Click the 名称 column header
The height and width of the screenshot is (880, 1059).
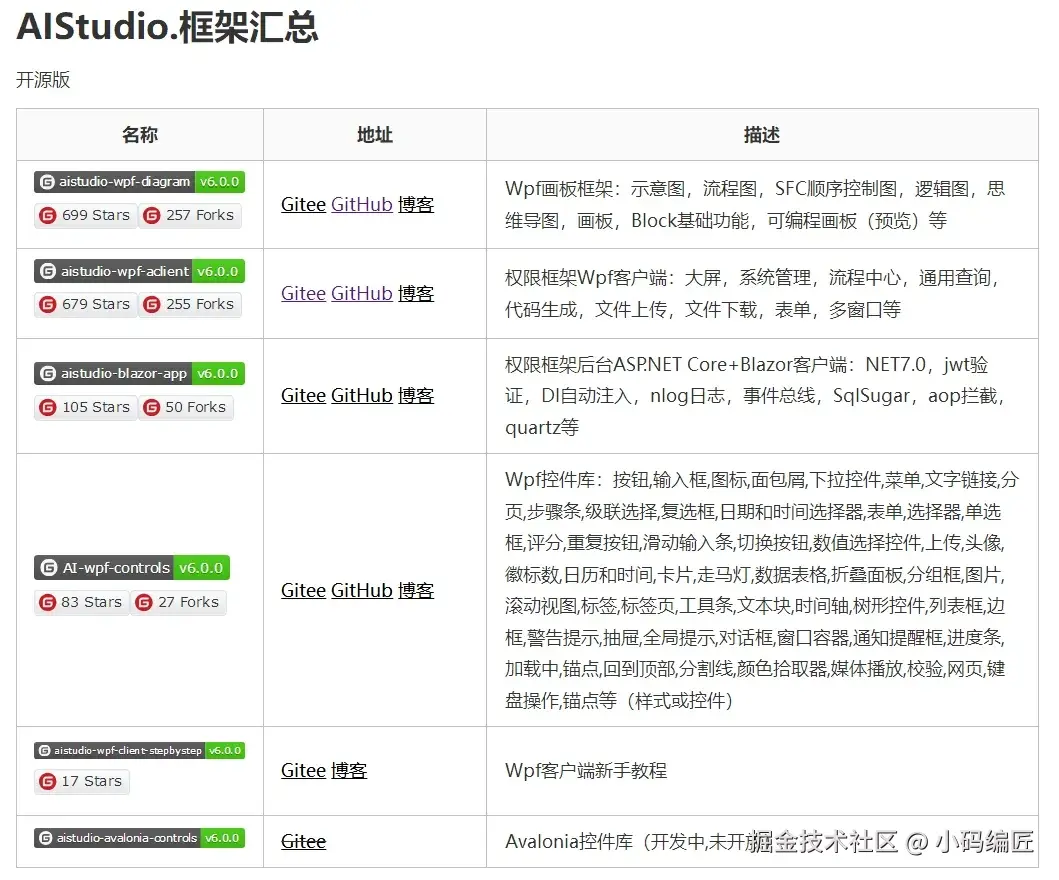click(140, 135)
